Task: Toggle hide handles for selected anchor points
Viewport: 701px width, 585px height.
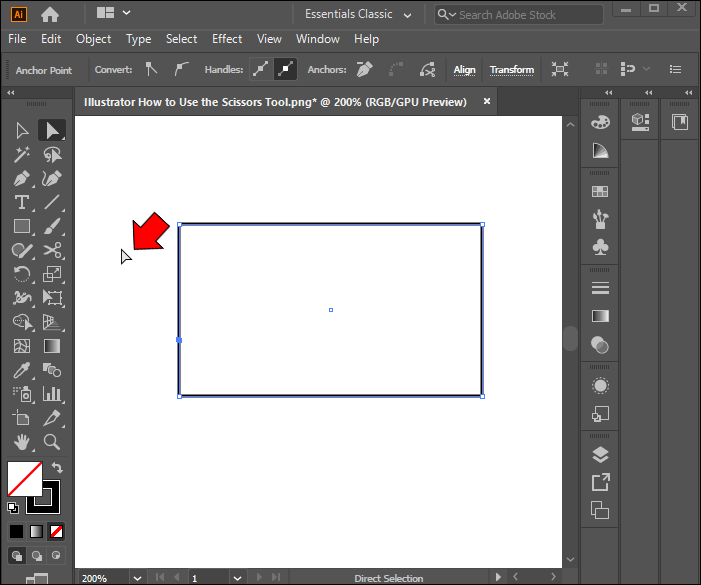Action: 285,70
